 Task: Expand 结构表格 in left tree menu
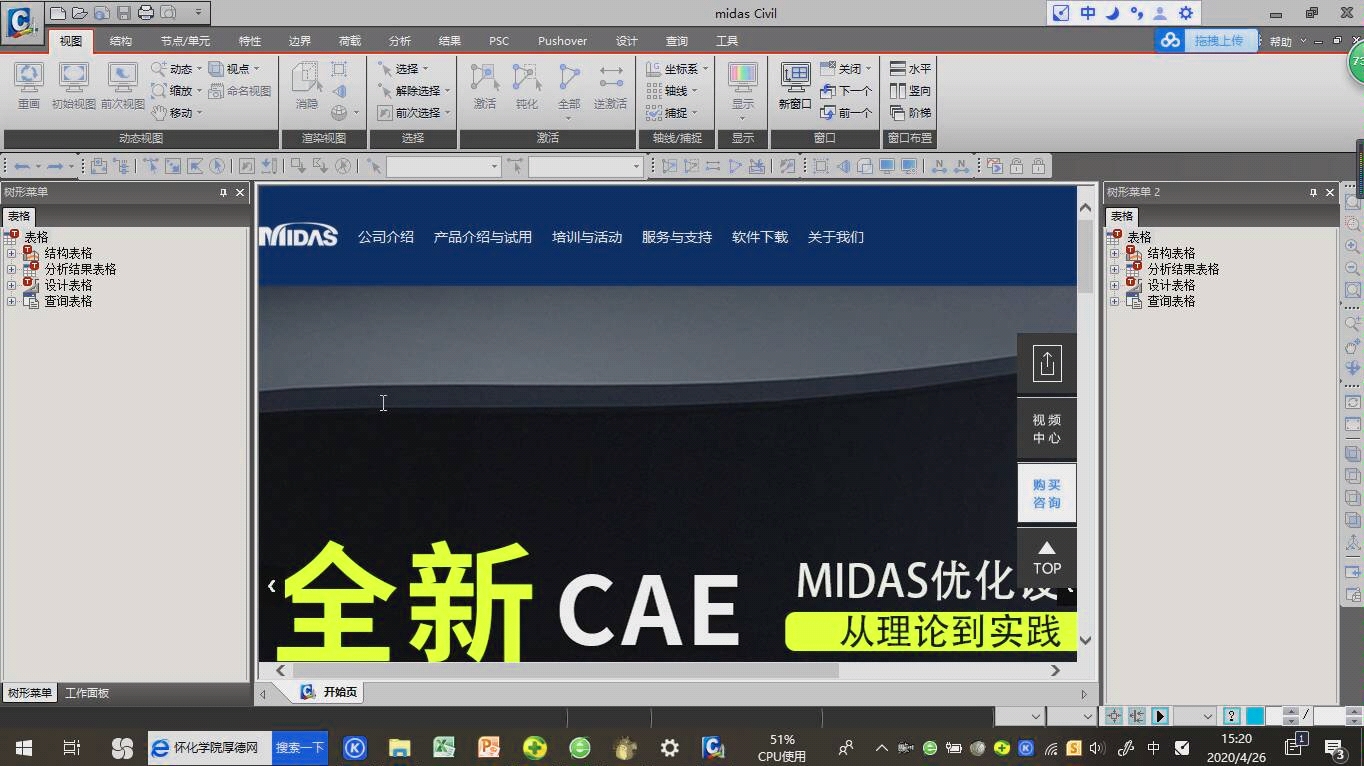point(12,253)
